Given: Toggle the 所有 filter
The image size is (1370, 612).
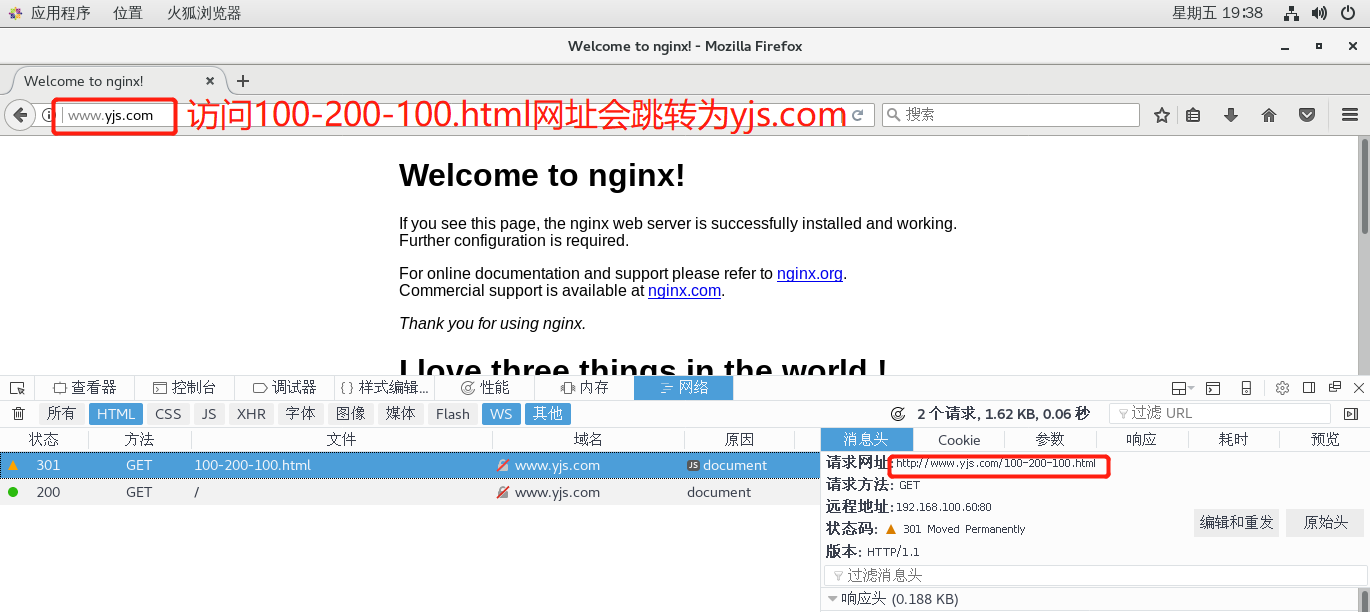Looking at the screenshot, I should (x=61, y=414).
